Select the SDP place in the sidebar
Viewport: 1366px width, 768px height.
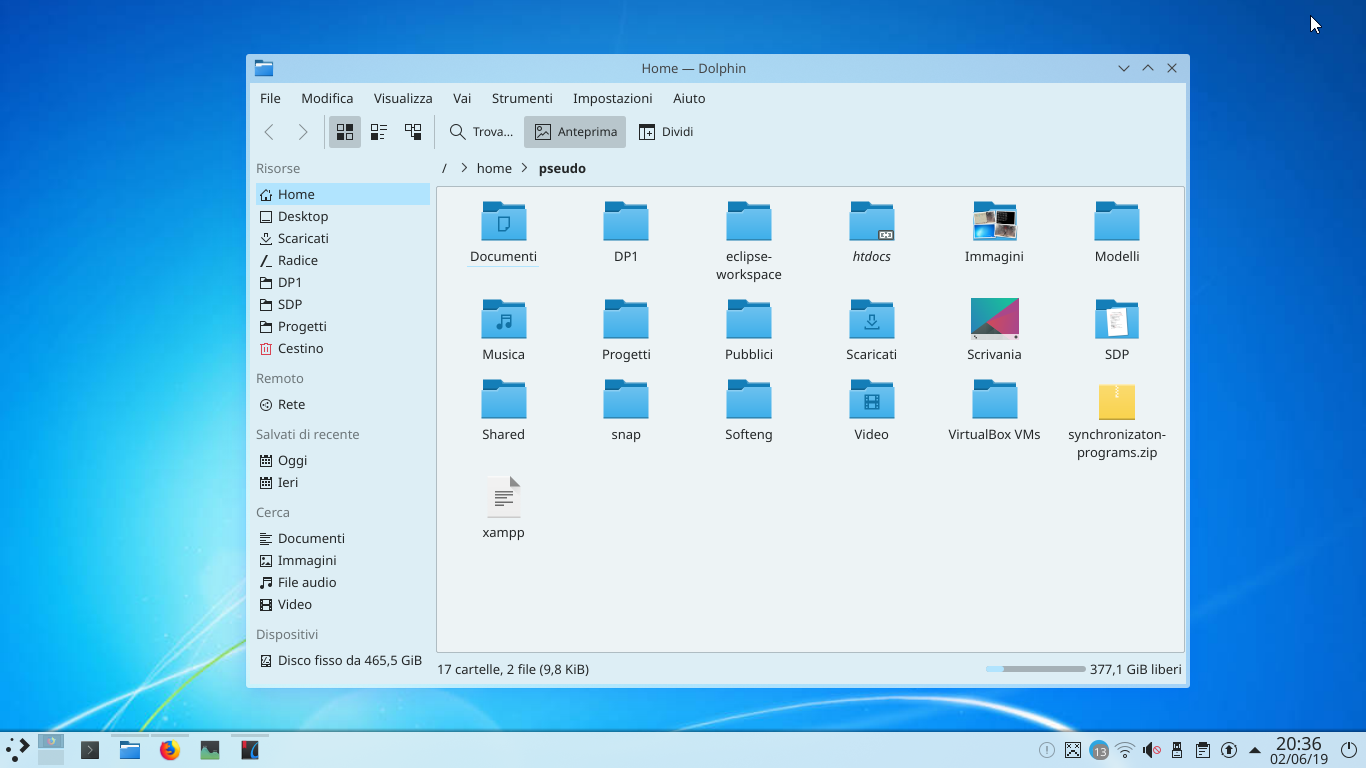coord(343,304)
